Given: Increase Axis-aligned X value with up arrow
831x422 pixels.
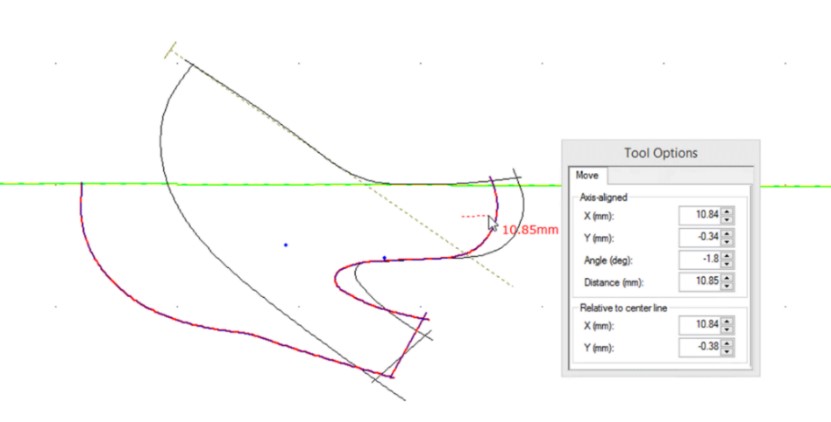Looking at the screenshot, I should point(727,211).
